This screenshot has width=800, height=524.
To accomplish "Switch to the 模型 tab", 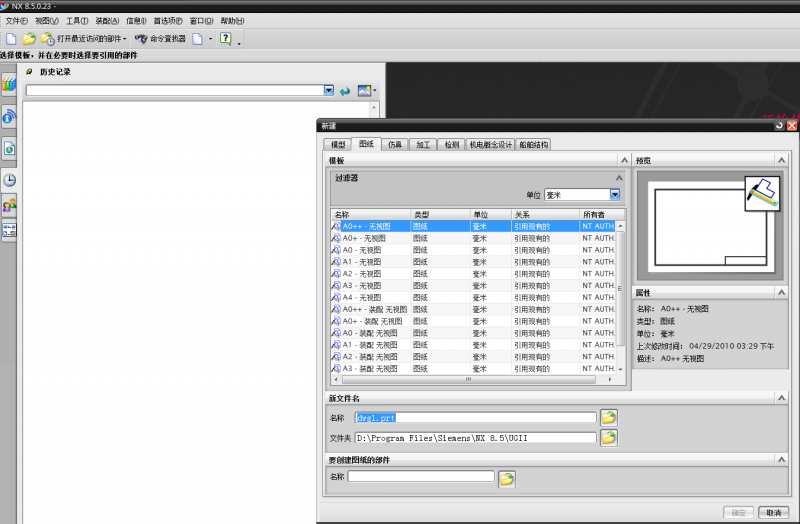I will pyautogui.click(x=338, y=145).
